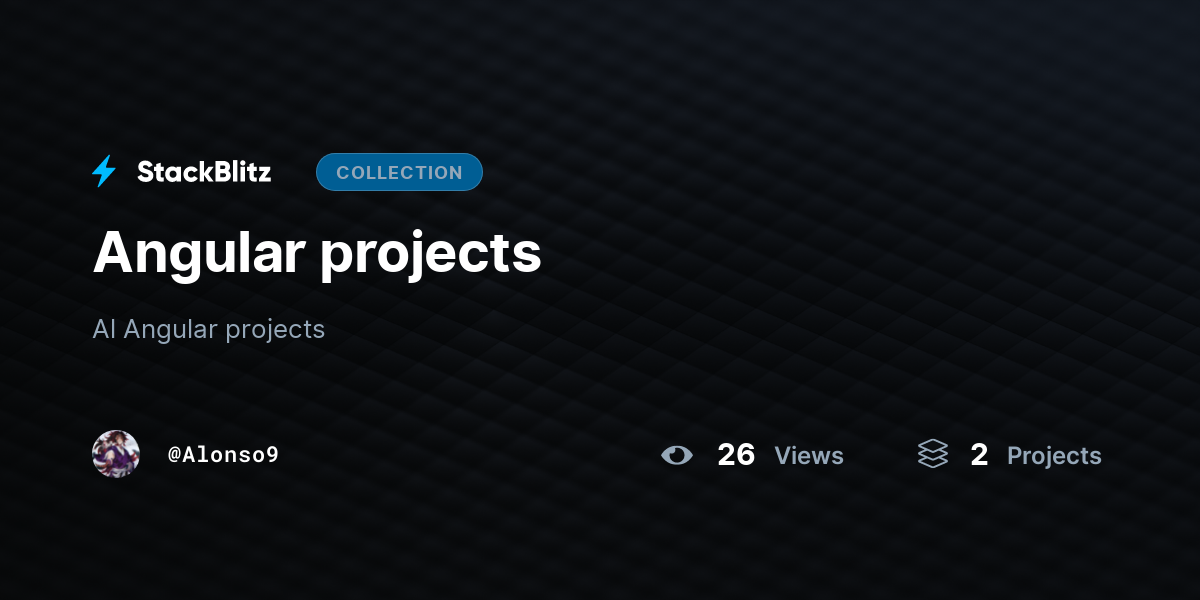Click the AI Angular projects description
This screenshot has width=1200, height=600.
209,329
